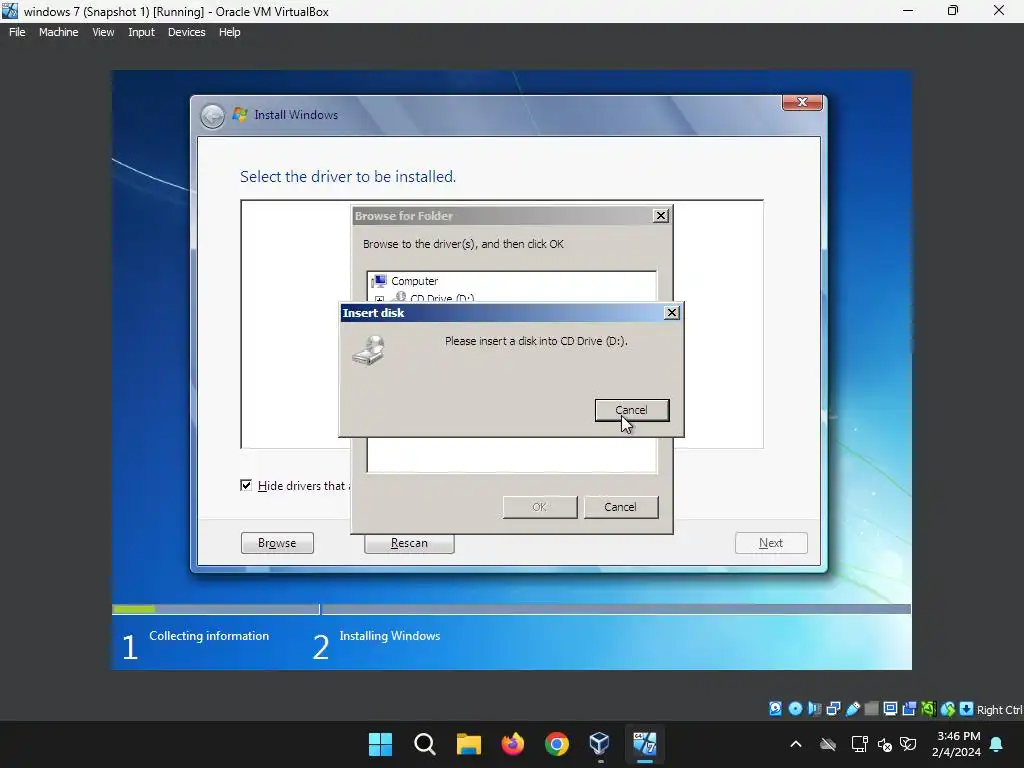Screen dimensions: 1024x768
Task: Open the network tray icon
Action: coord(859,744)
